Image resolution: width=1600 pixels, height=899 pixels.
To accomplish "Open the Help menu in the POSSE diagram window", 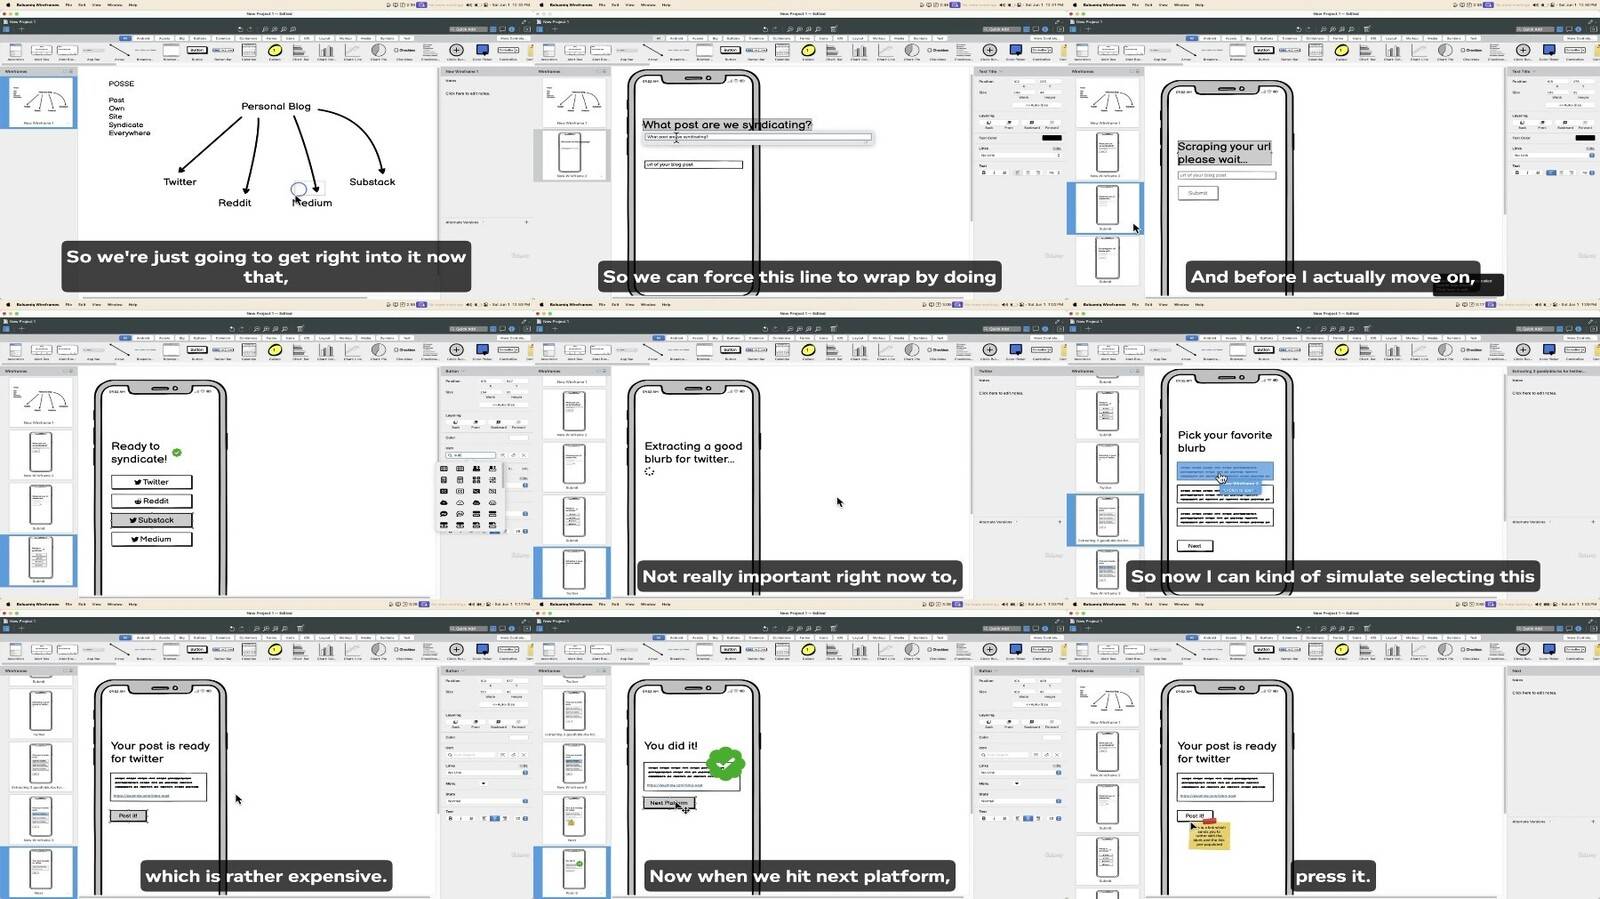I will [133, 5].
